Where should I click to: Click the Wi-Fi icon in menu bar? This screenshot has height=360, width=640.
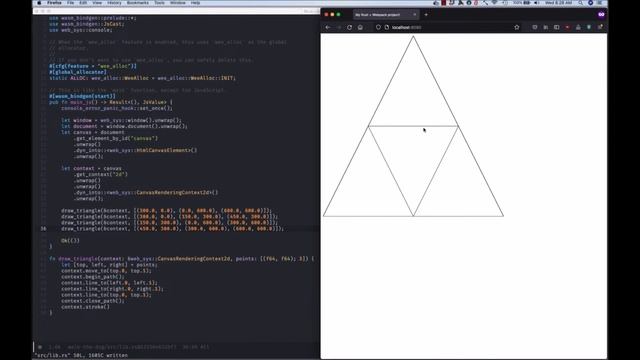495,3
